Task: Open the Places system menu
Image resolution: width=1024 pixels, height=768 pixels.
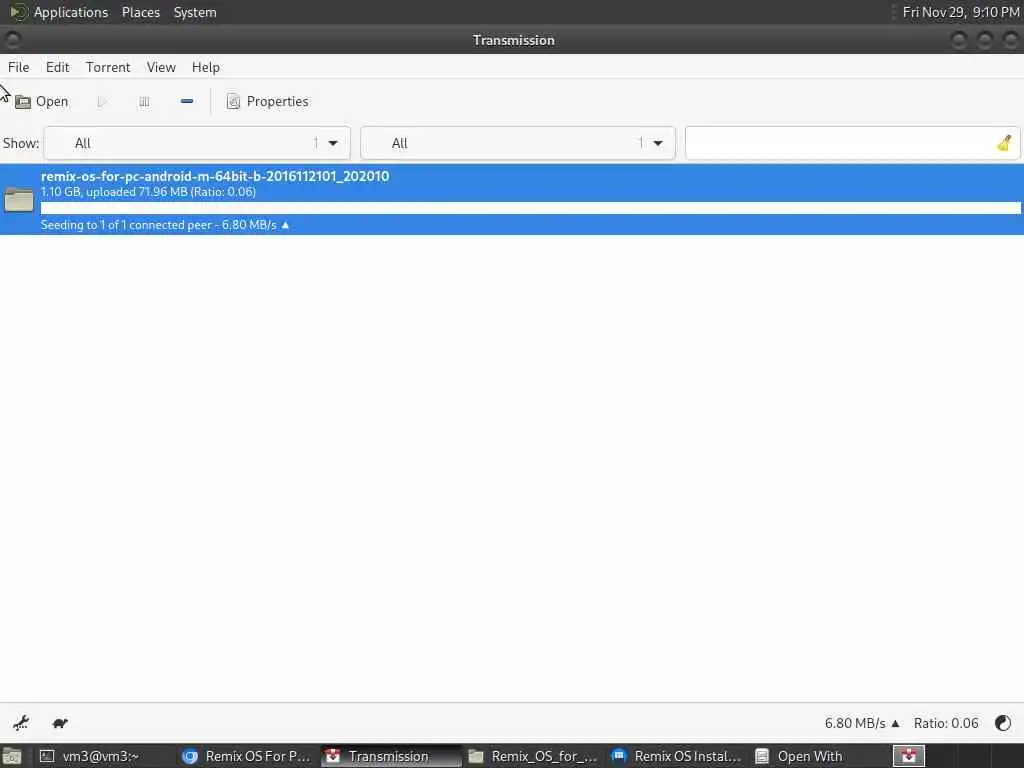Action: click(x=140, y=12)
